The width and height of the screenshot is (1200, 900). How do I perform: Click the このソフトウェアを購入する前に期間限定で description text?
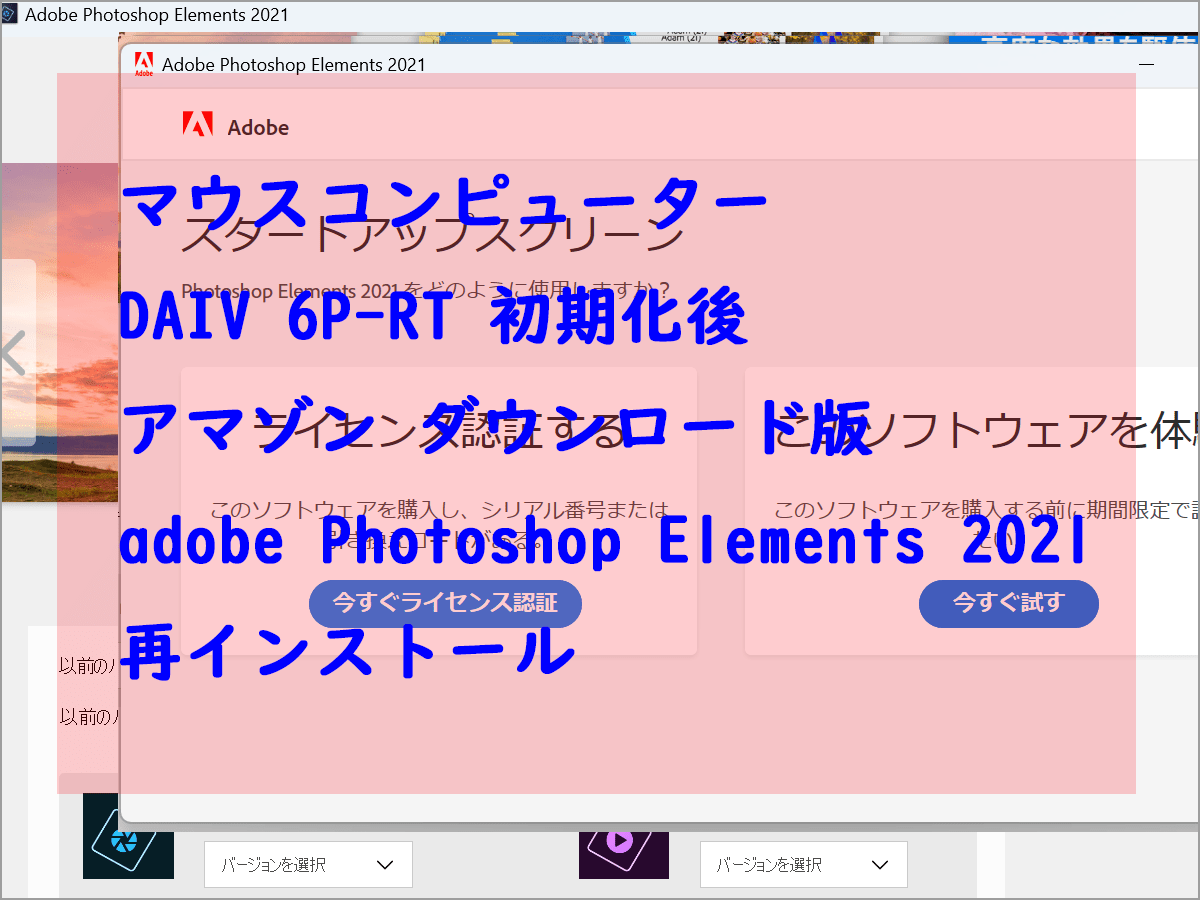click(x=986, y=526)
